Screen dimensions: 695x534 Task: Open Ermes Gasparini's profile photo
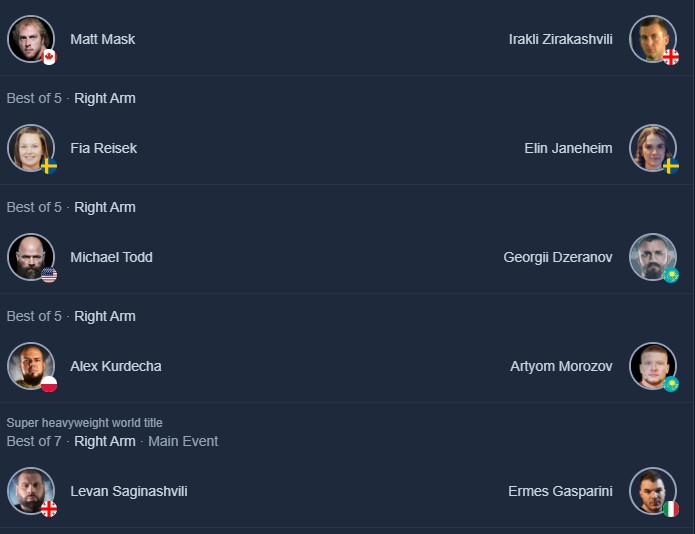(652, 491)
